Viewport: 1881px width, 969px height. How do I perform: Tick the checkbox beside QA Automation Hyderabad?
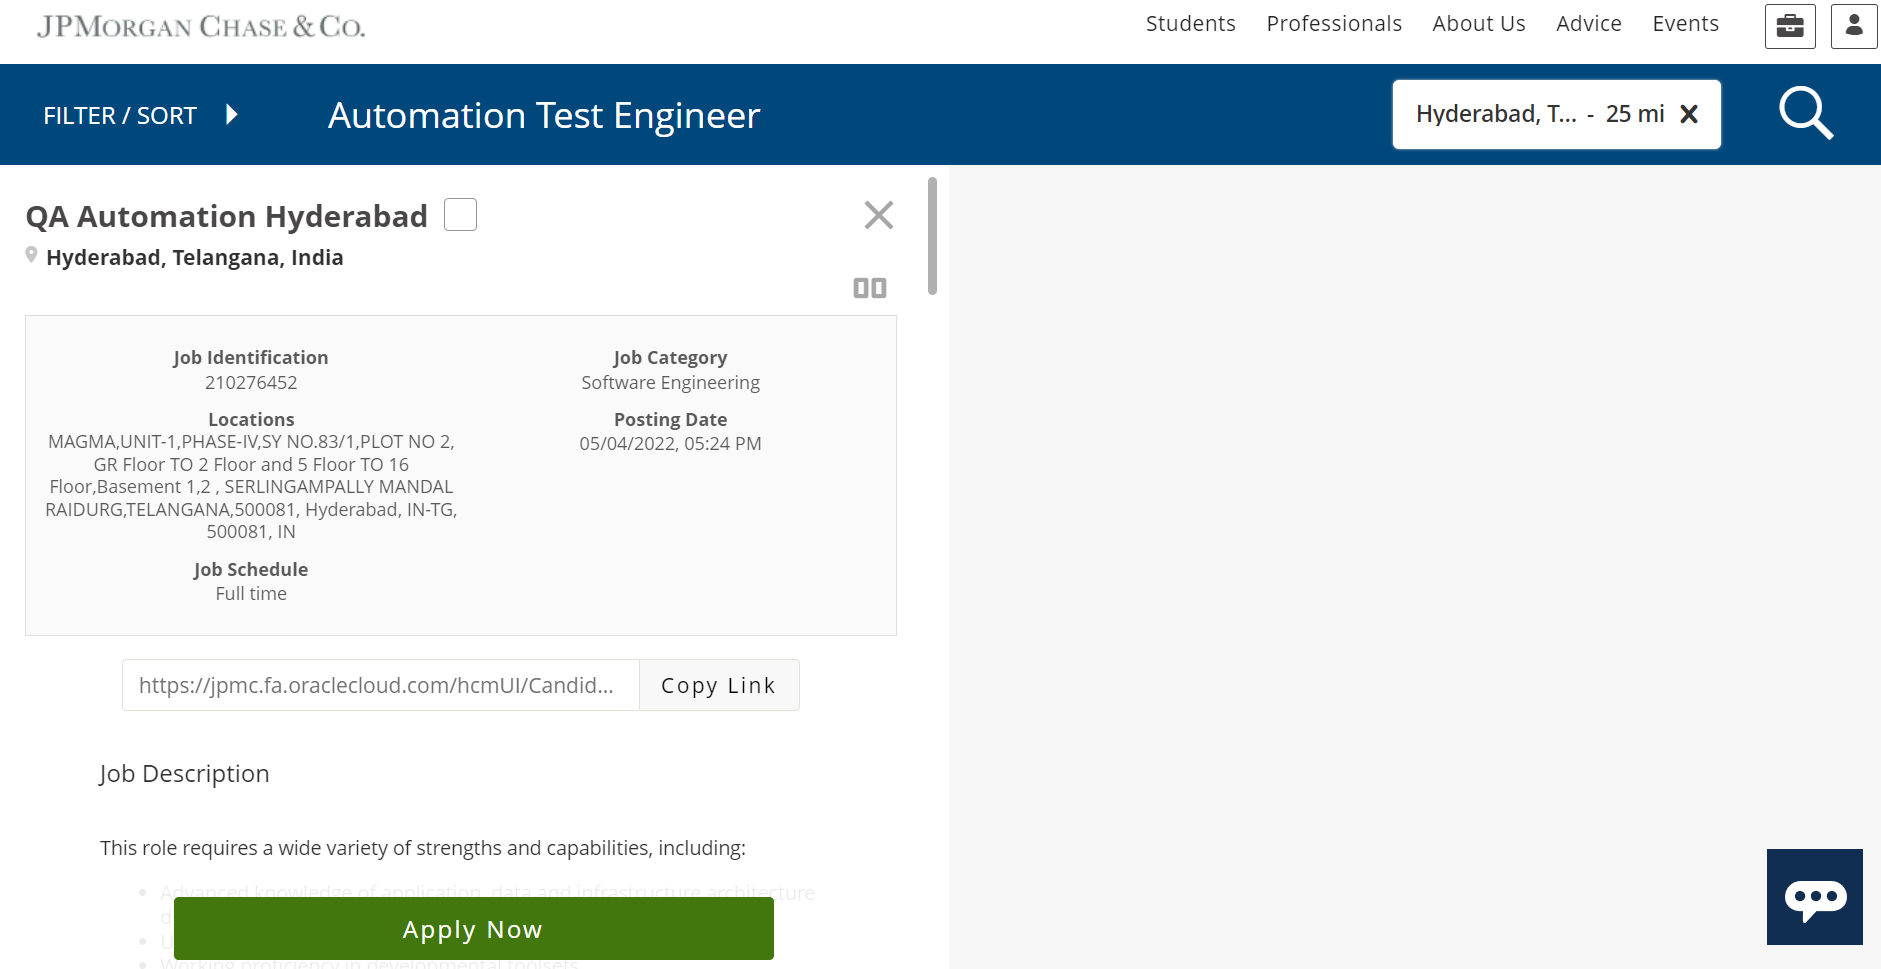(460, 214)
